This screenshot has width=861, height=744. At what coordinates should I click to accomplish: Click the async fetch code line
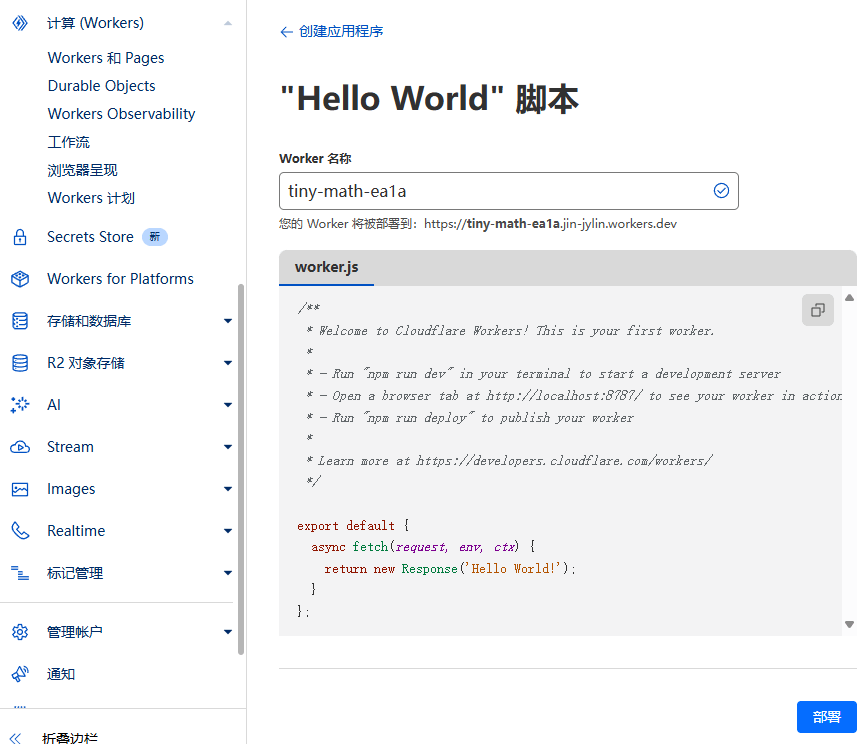423,547
